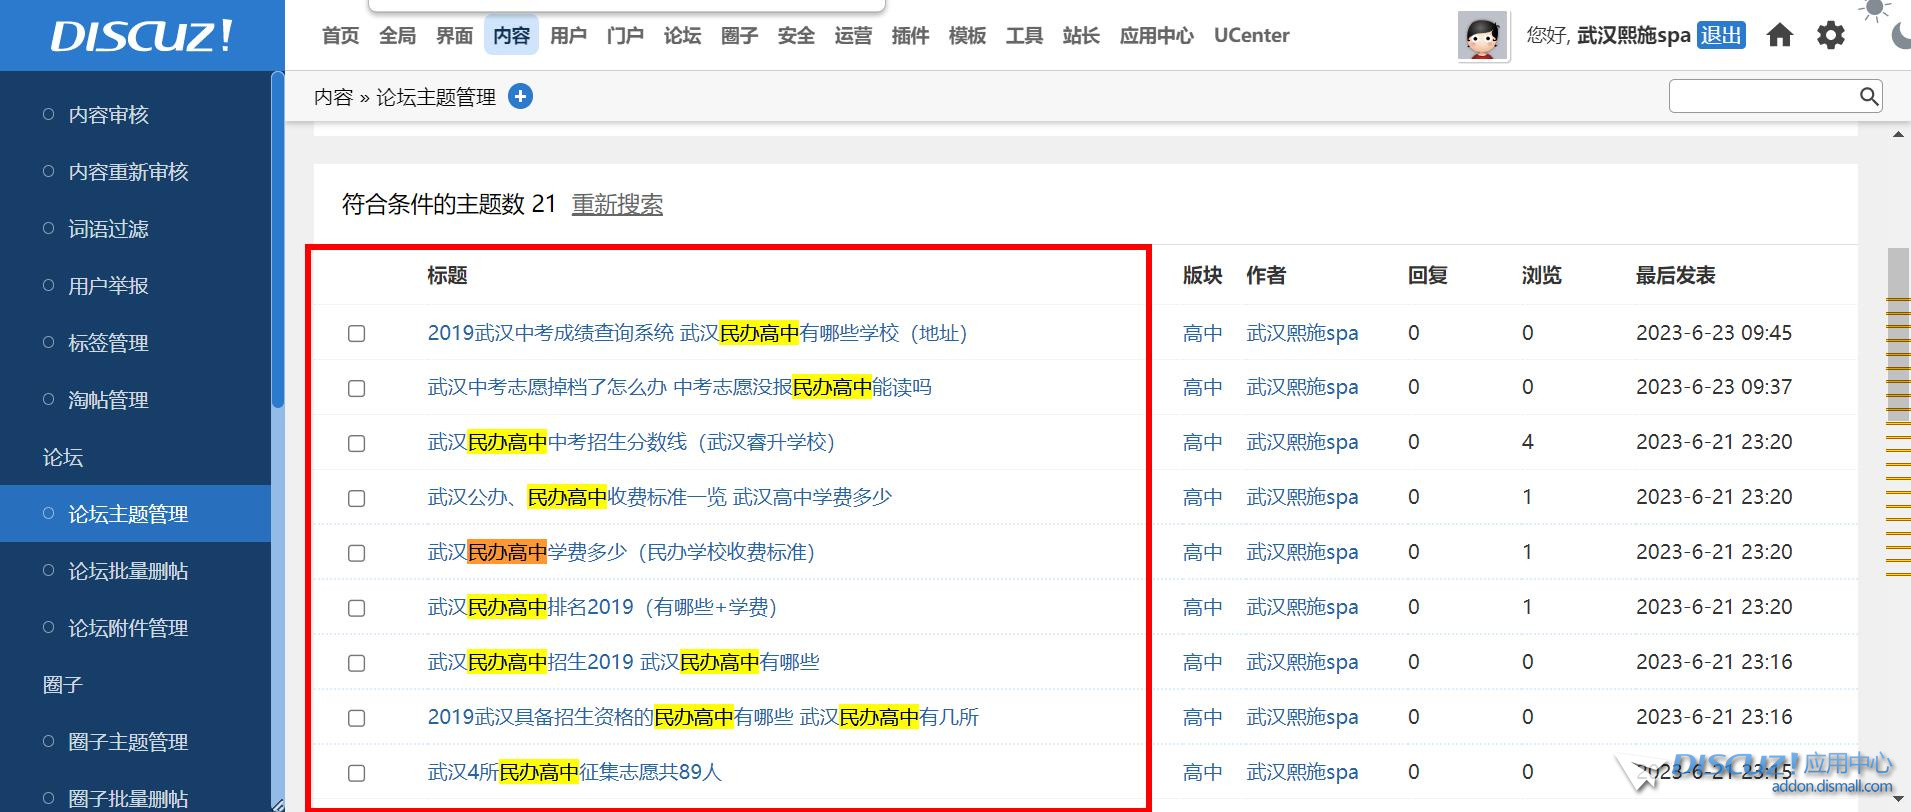Open sidebar item 圈子批量删帖
The height and width of the screenshot is (812, 1911).
click(128, 799)
